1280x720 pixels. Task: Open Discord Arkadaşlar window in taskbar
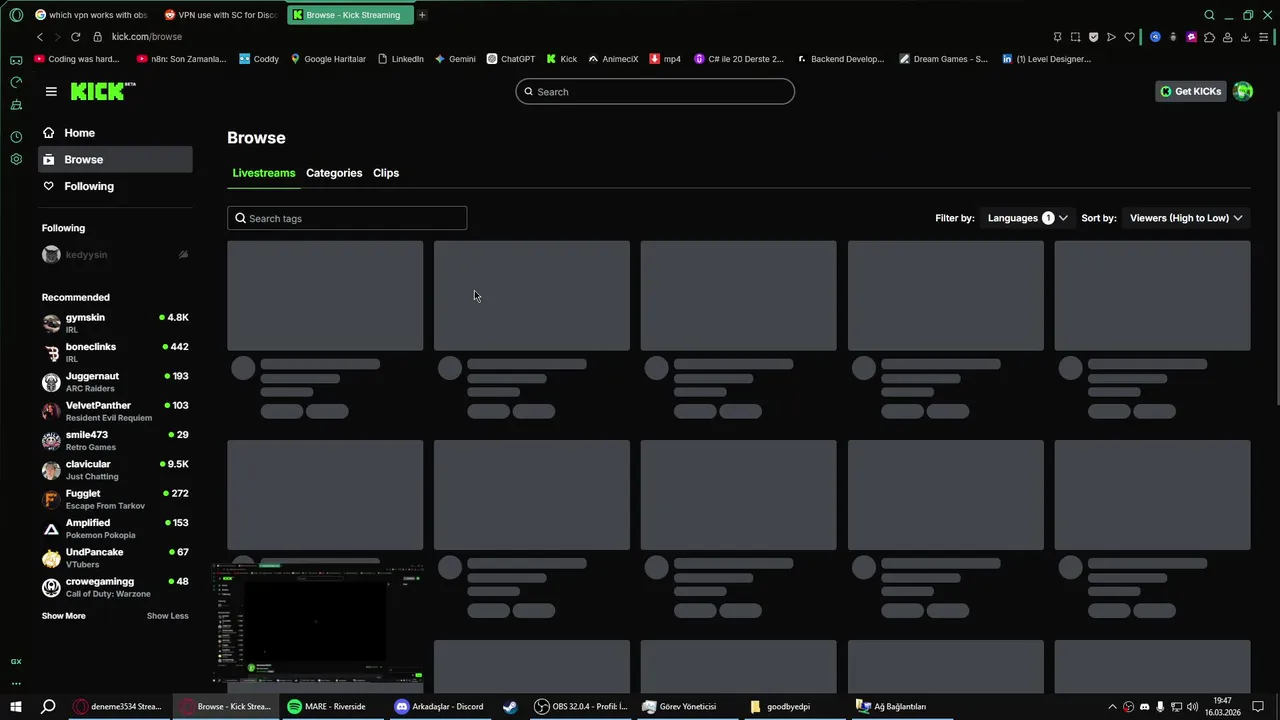440,706
